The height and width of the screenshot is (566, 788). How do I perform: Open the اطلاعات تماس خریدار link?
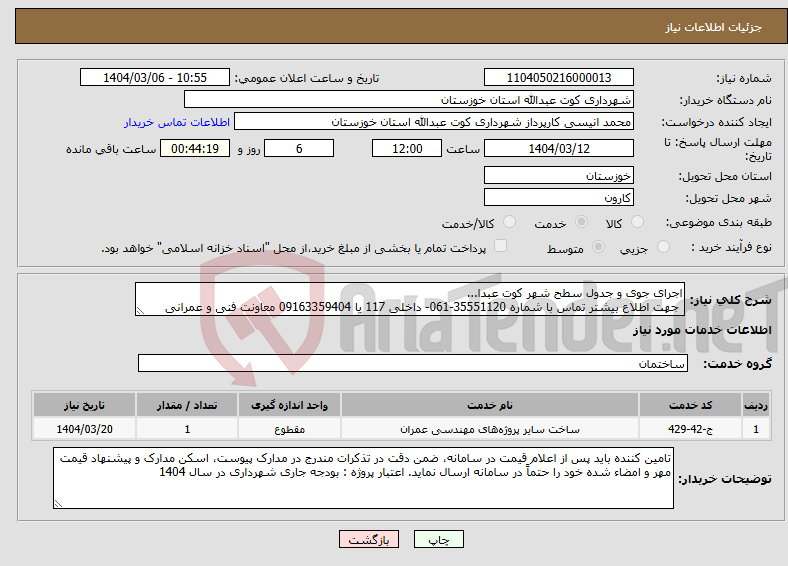tap(177, 122)
